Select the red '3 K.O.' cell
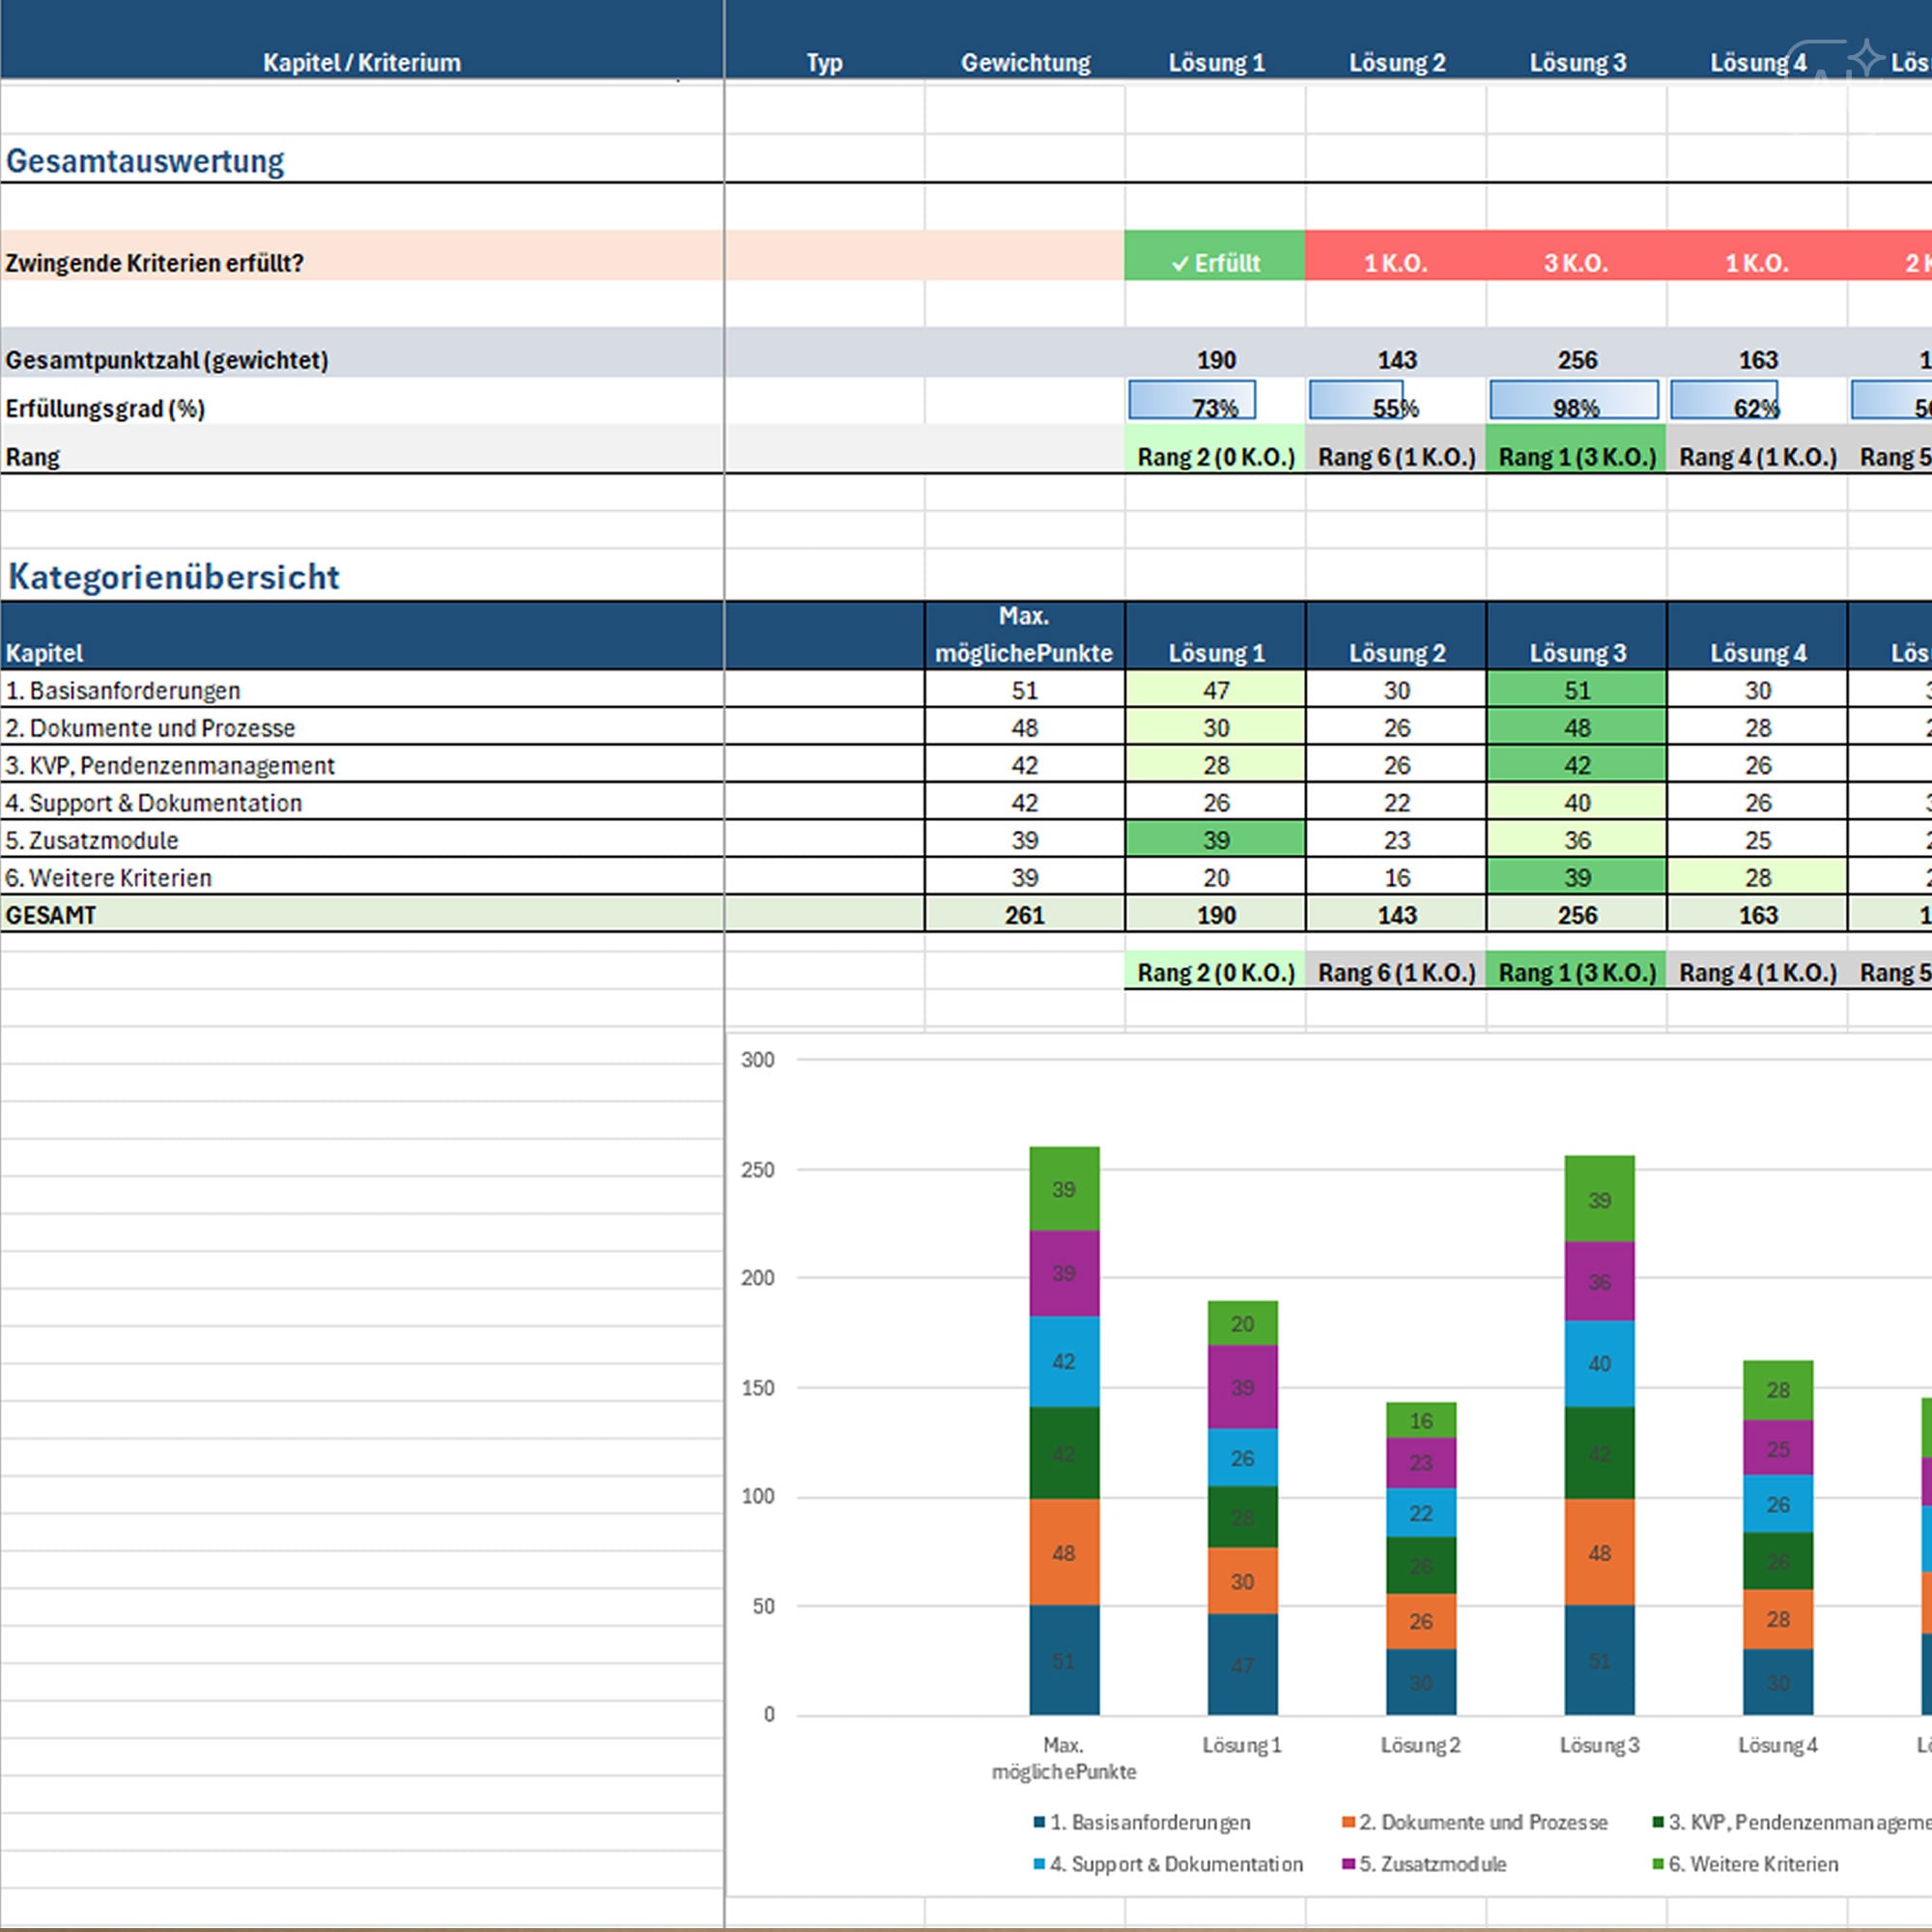The width and height of the screenshot is (1932, 1932). click(x=1576, y=256)
